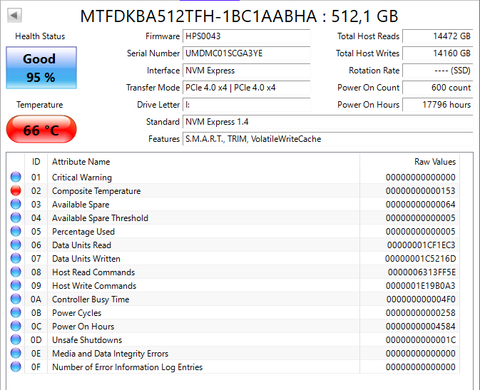This screenshot has width=480, height=390.
Task: Select the Host Write Commands attribute name
Action: (94, 286)
